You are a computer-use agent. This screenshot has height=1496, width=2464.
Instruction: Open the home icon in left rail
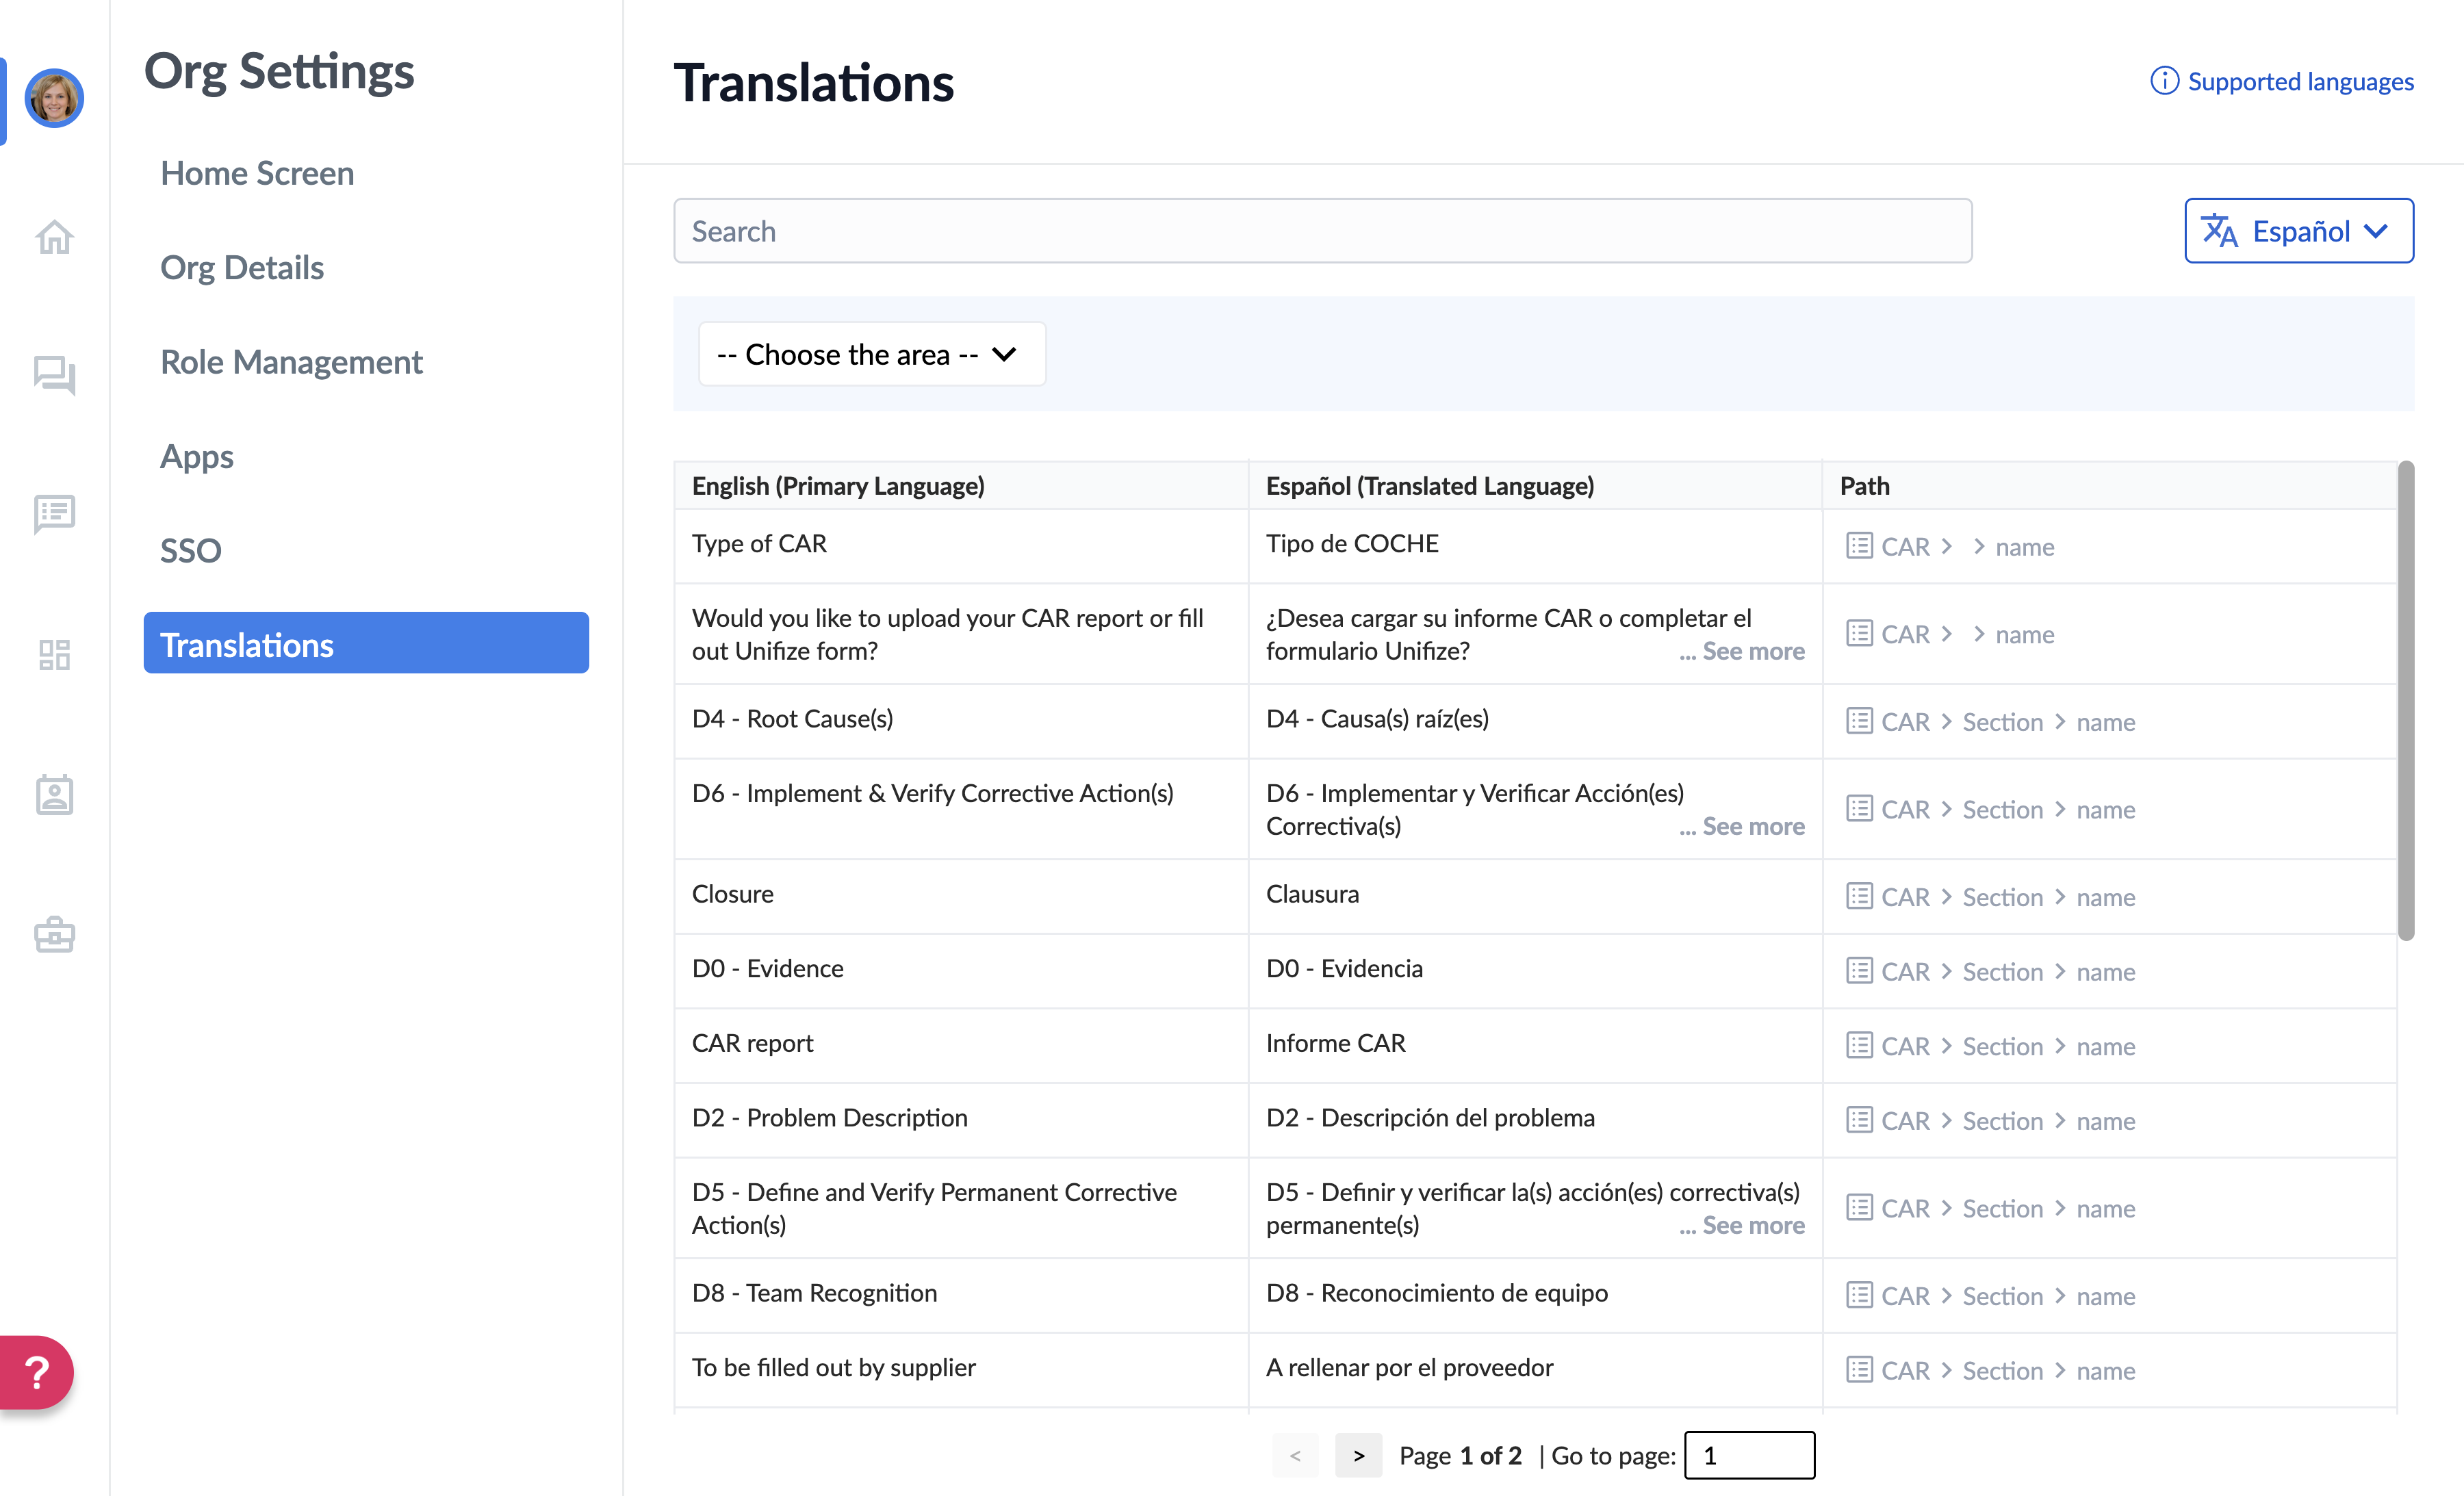(54, 237)
